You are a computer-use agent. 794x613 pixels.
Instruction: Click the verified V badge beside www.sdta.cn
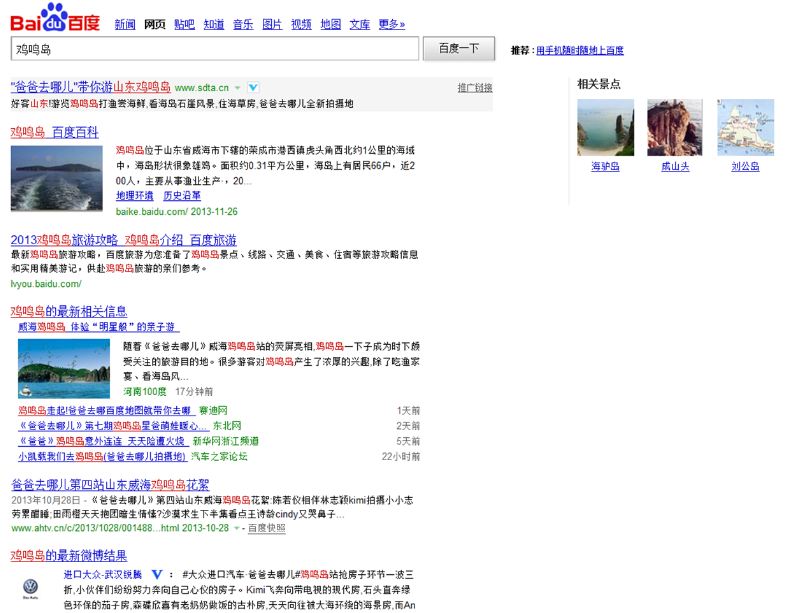click(253, 88)
